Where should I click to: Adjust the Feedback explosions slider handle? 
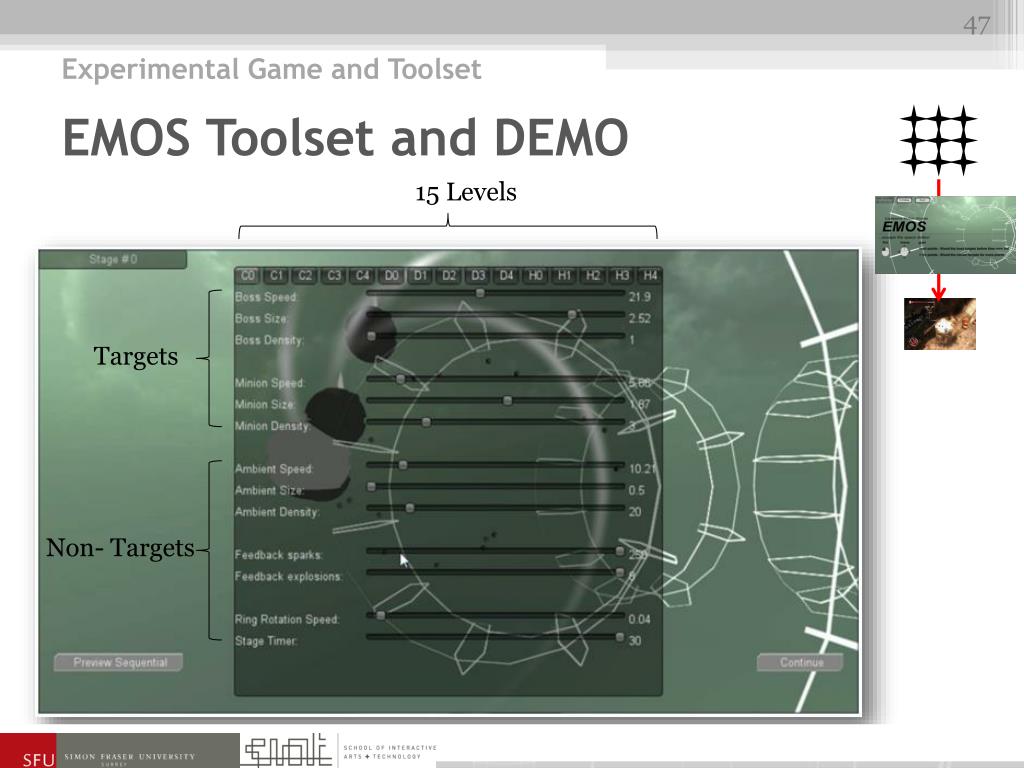click(620, 573)
